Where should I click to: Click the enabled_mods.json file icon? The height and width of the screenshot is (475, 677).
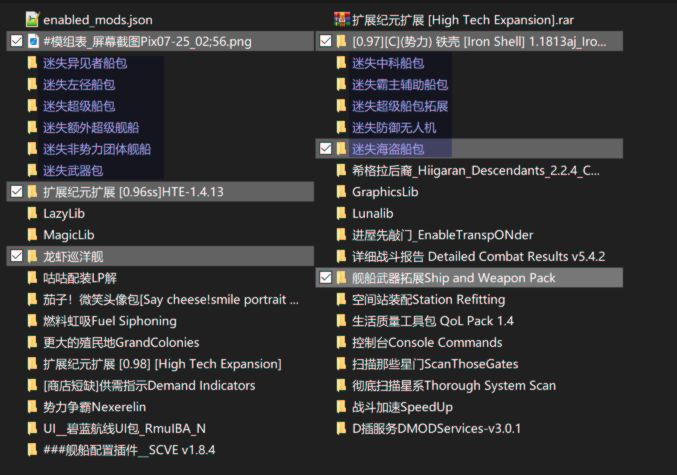coord(32,19)
